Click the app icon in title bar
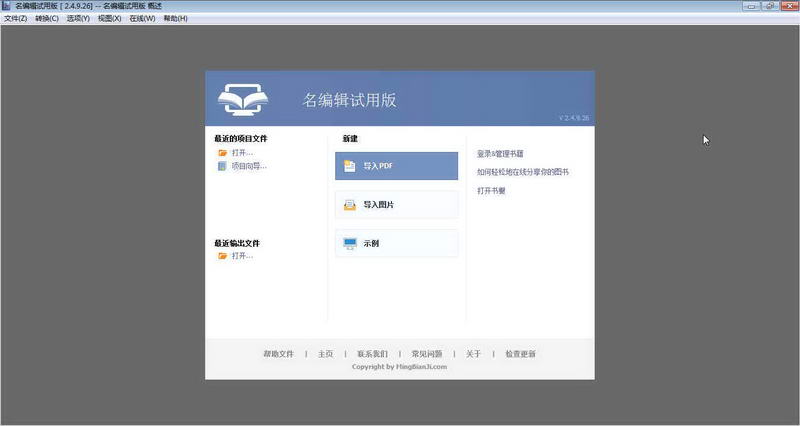 pyautogui.click(x=6, y=6)
